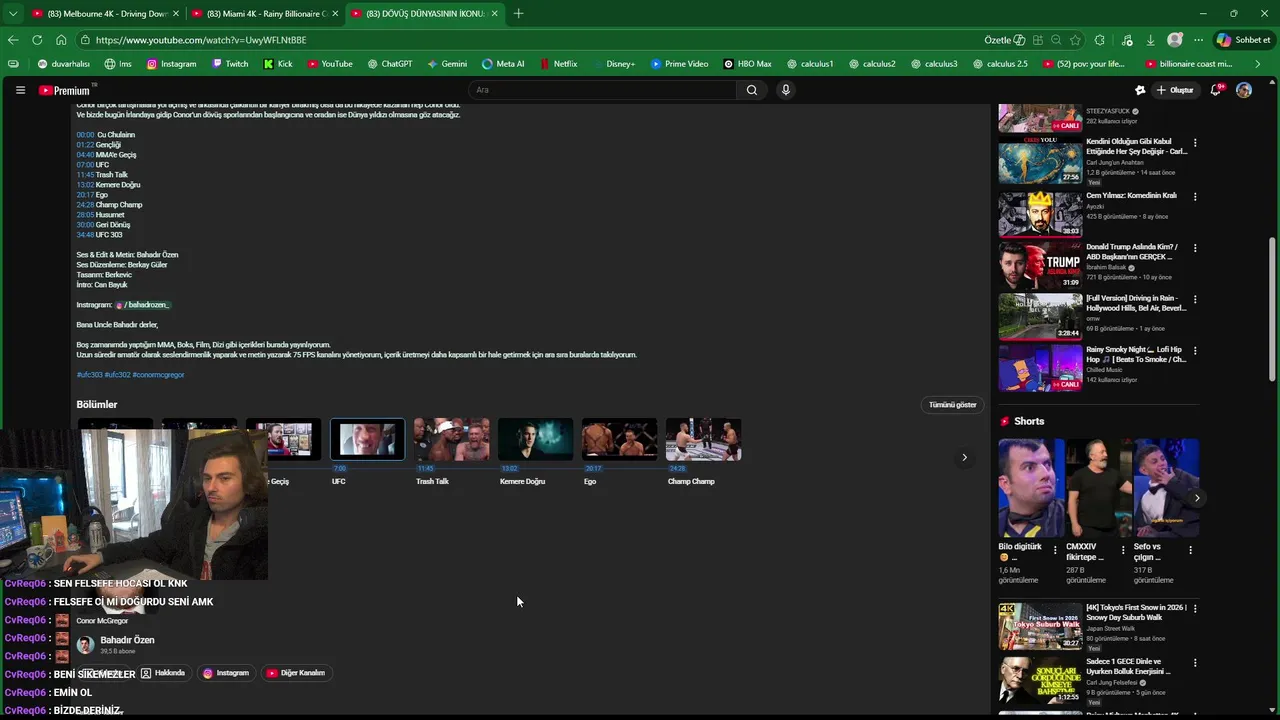Open channel Hakkında button
This screenshot has width=1280, height=720.
164,673
